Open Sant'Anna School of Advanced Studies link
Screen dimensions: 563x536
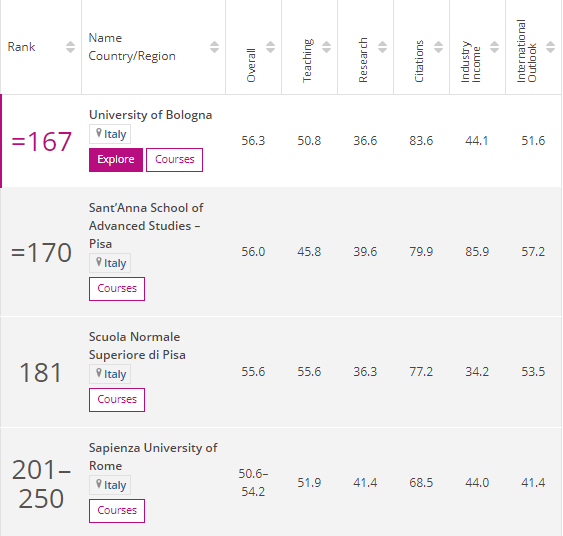146,226
